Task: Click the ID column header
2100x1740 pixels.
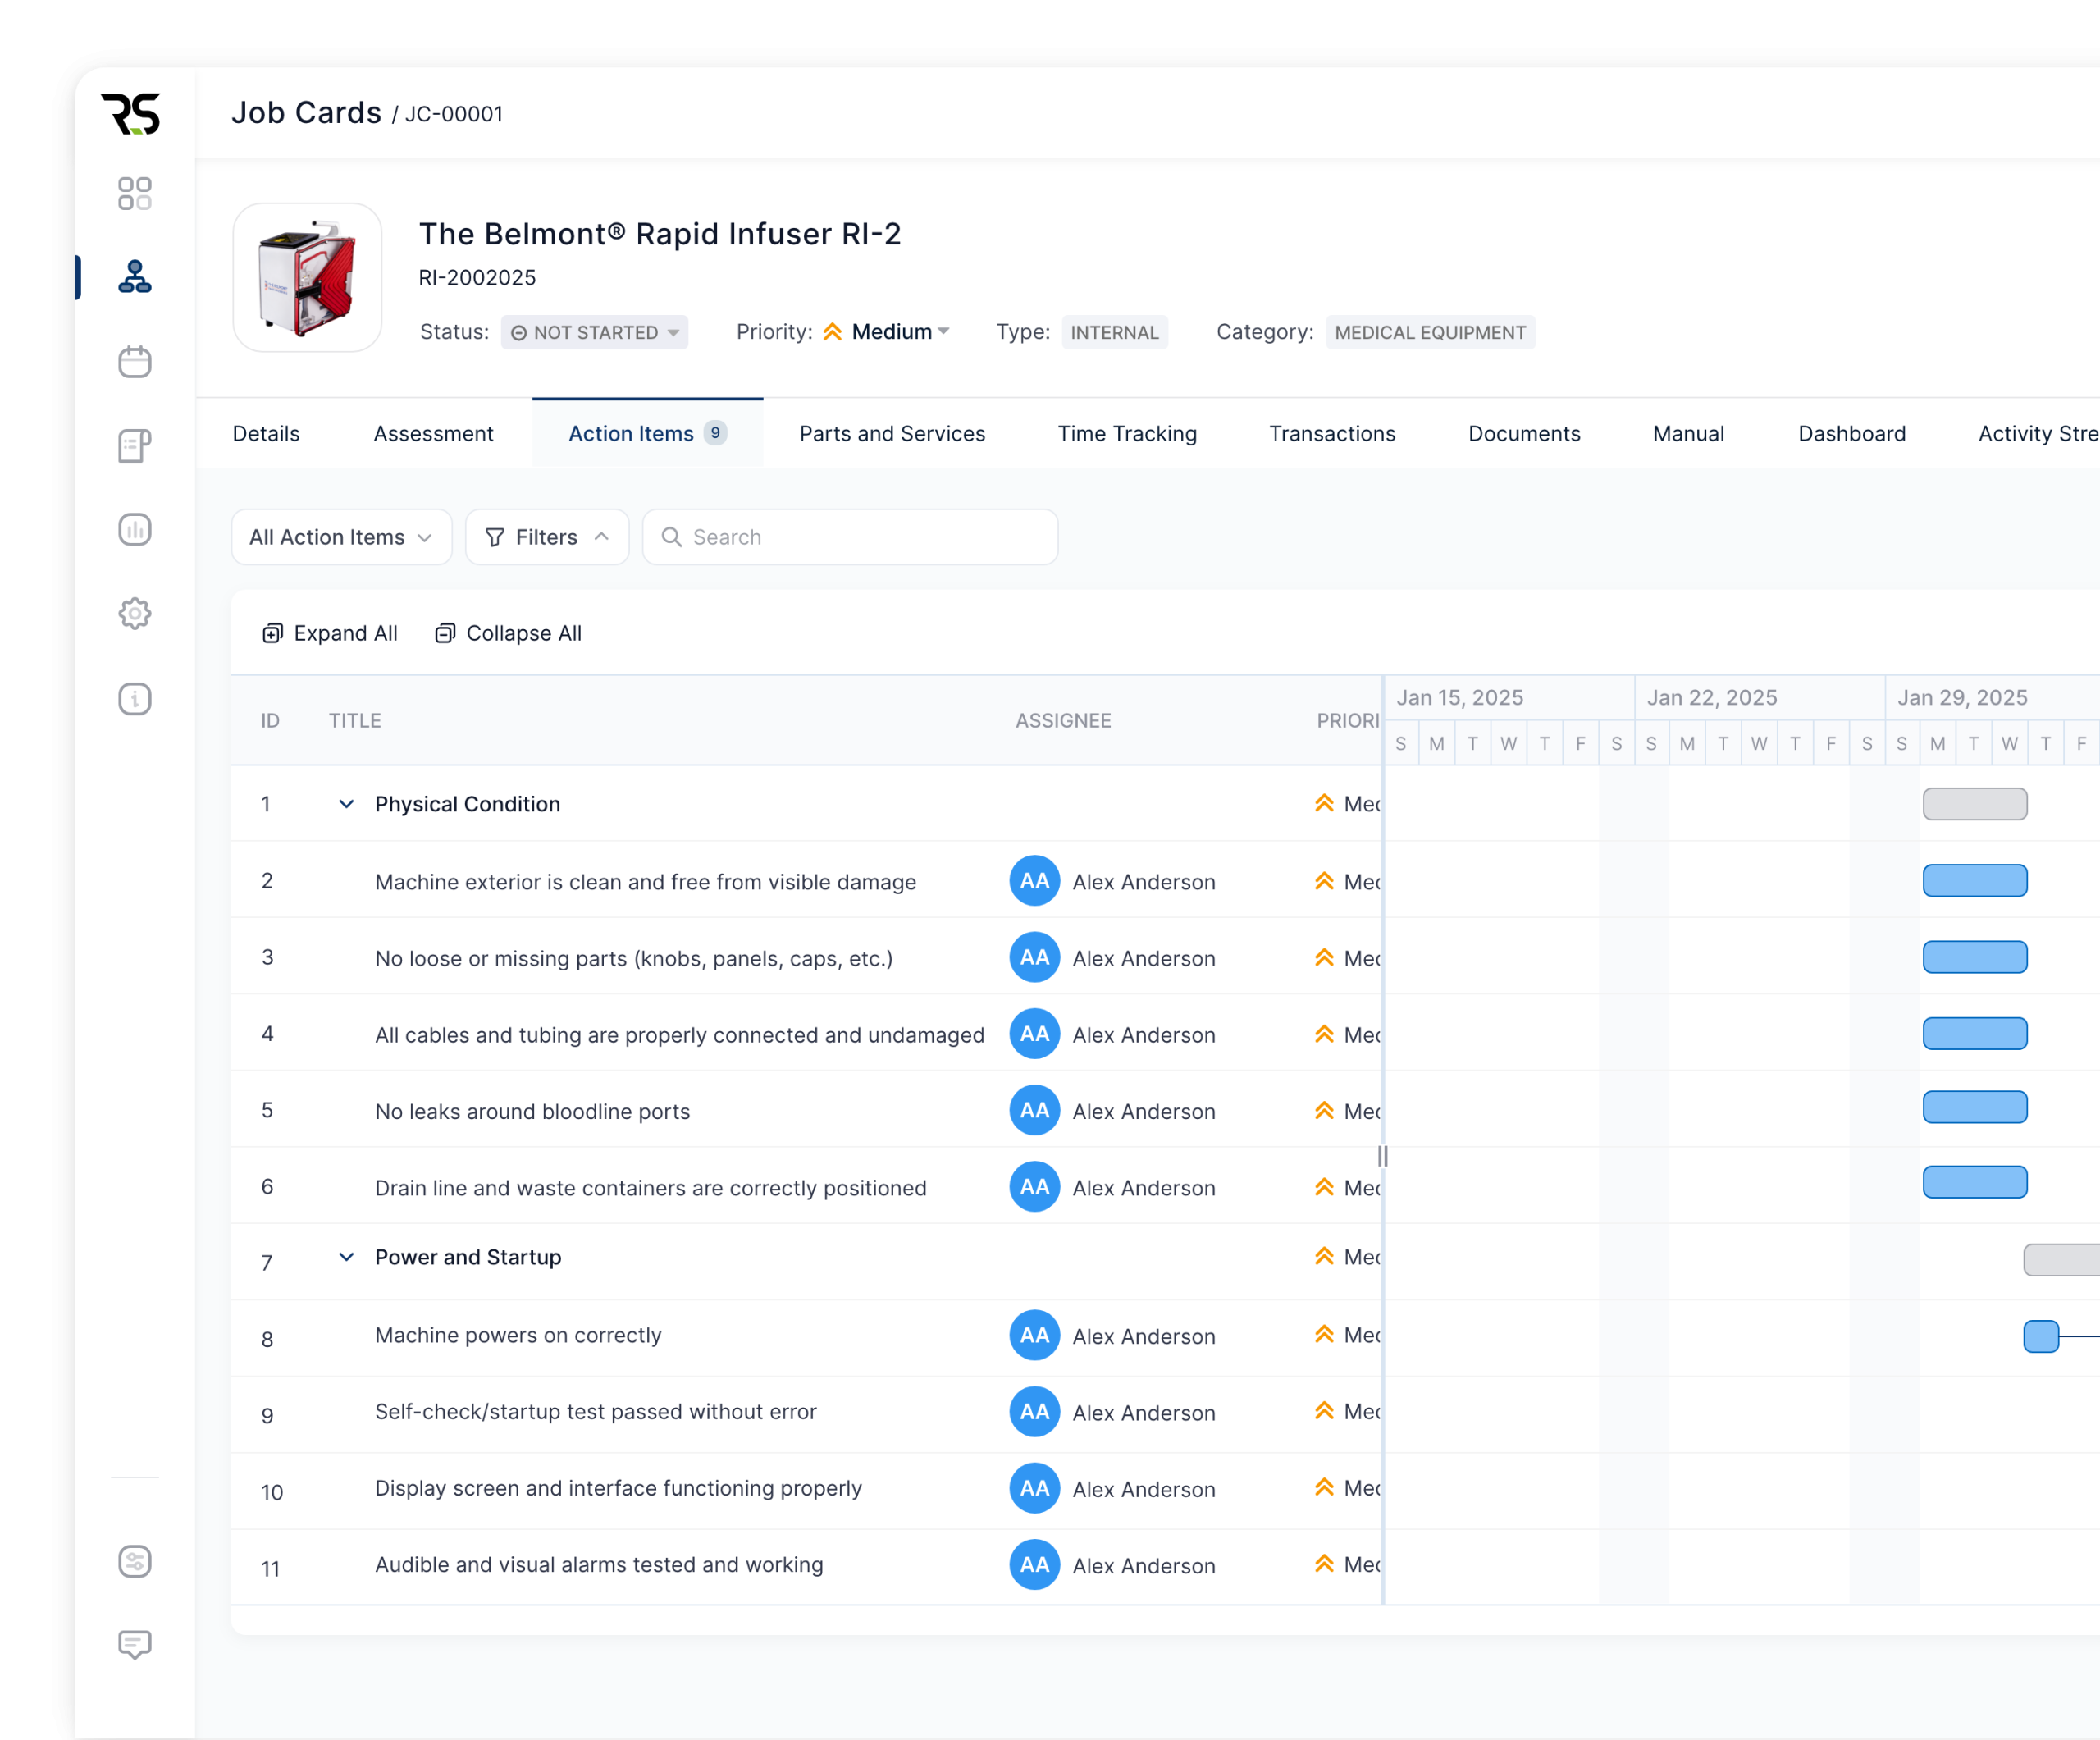Action: coord(270,720)
